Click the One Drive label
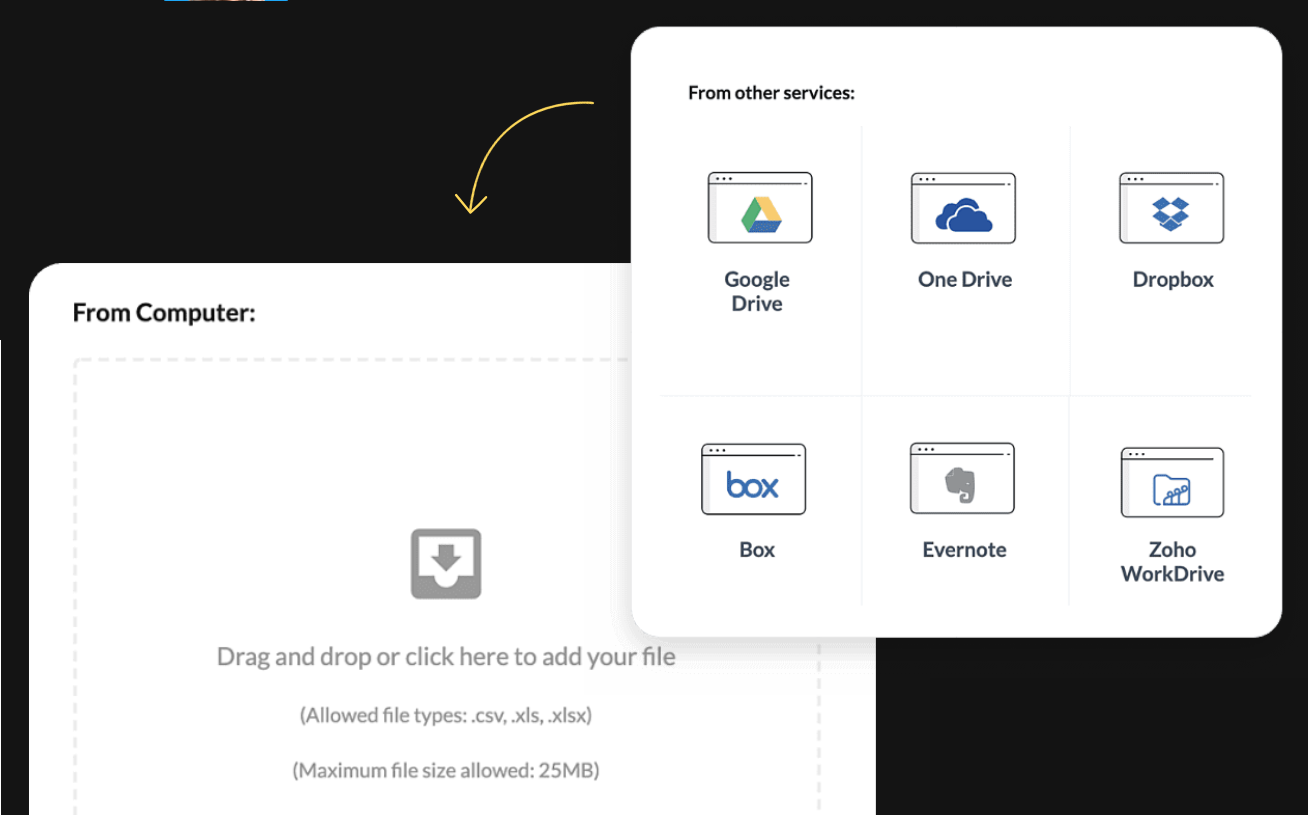 (965, 280)
